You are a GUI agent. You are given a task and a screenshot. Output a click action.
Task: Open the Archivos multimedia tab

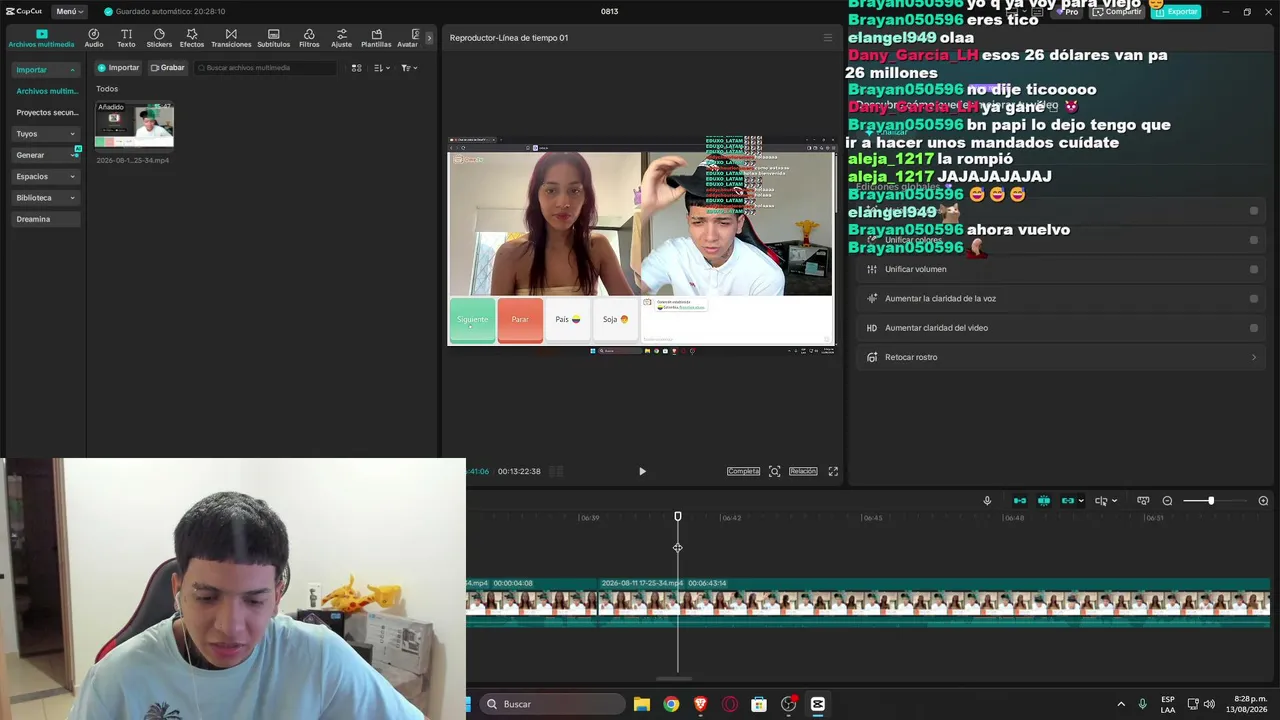point(41,39)
